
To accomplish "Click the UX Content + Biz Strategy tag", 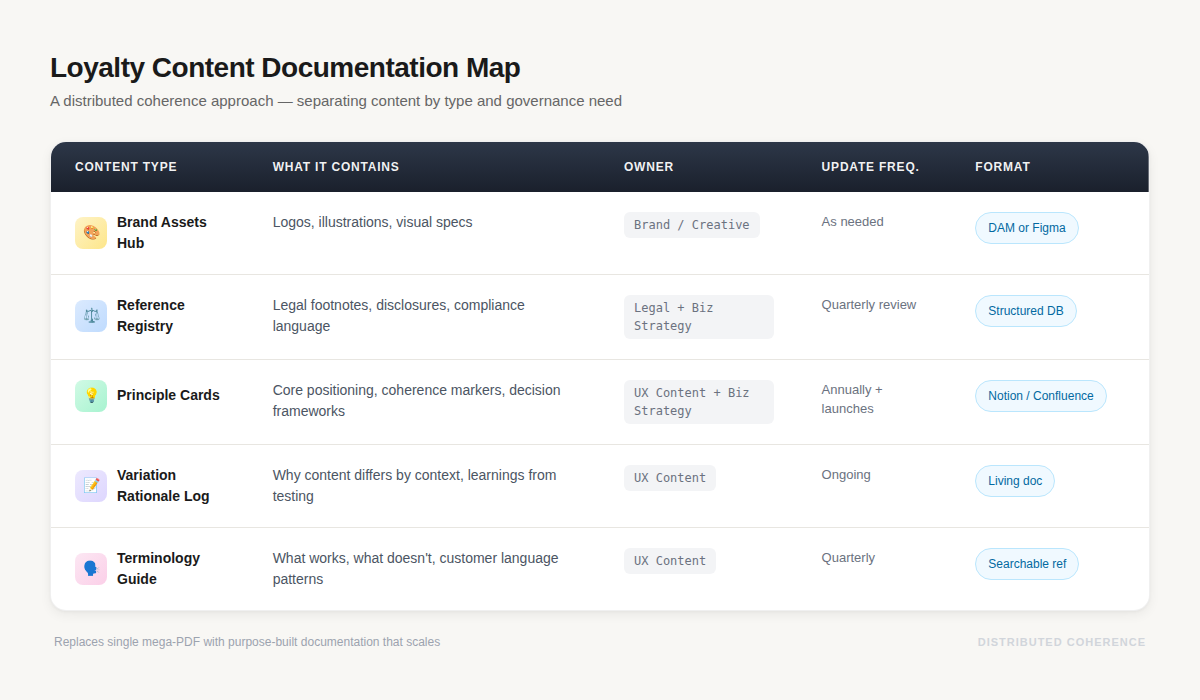I will click(x=698, y=401).
